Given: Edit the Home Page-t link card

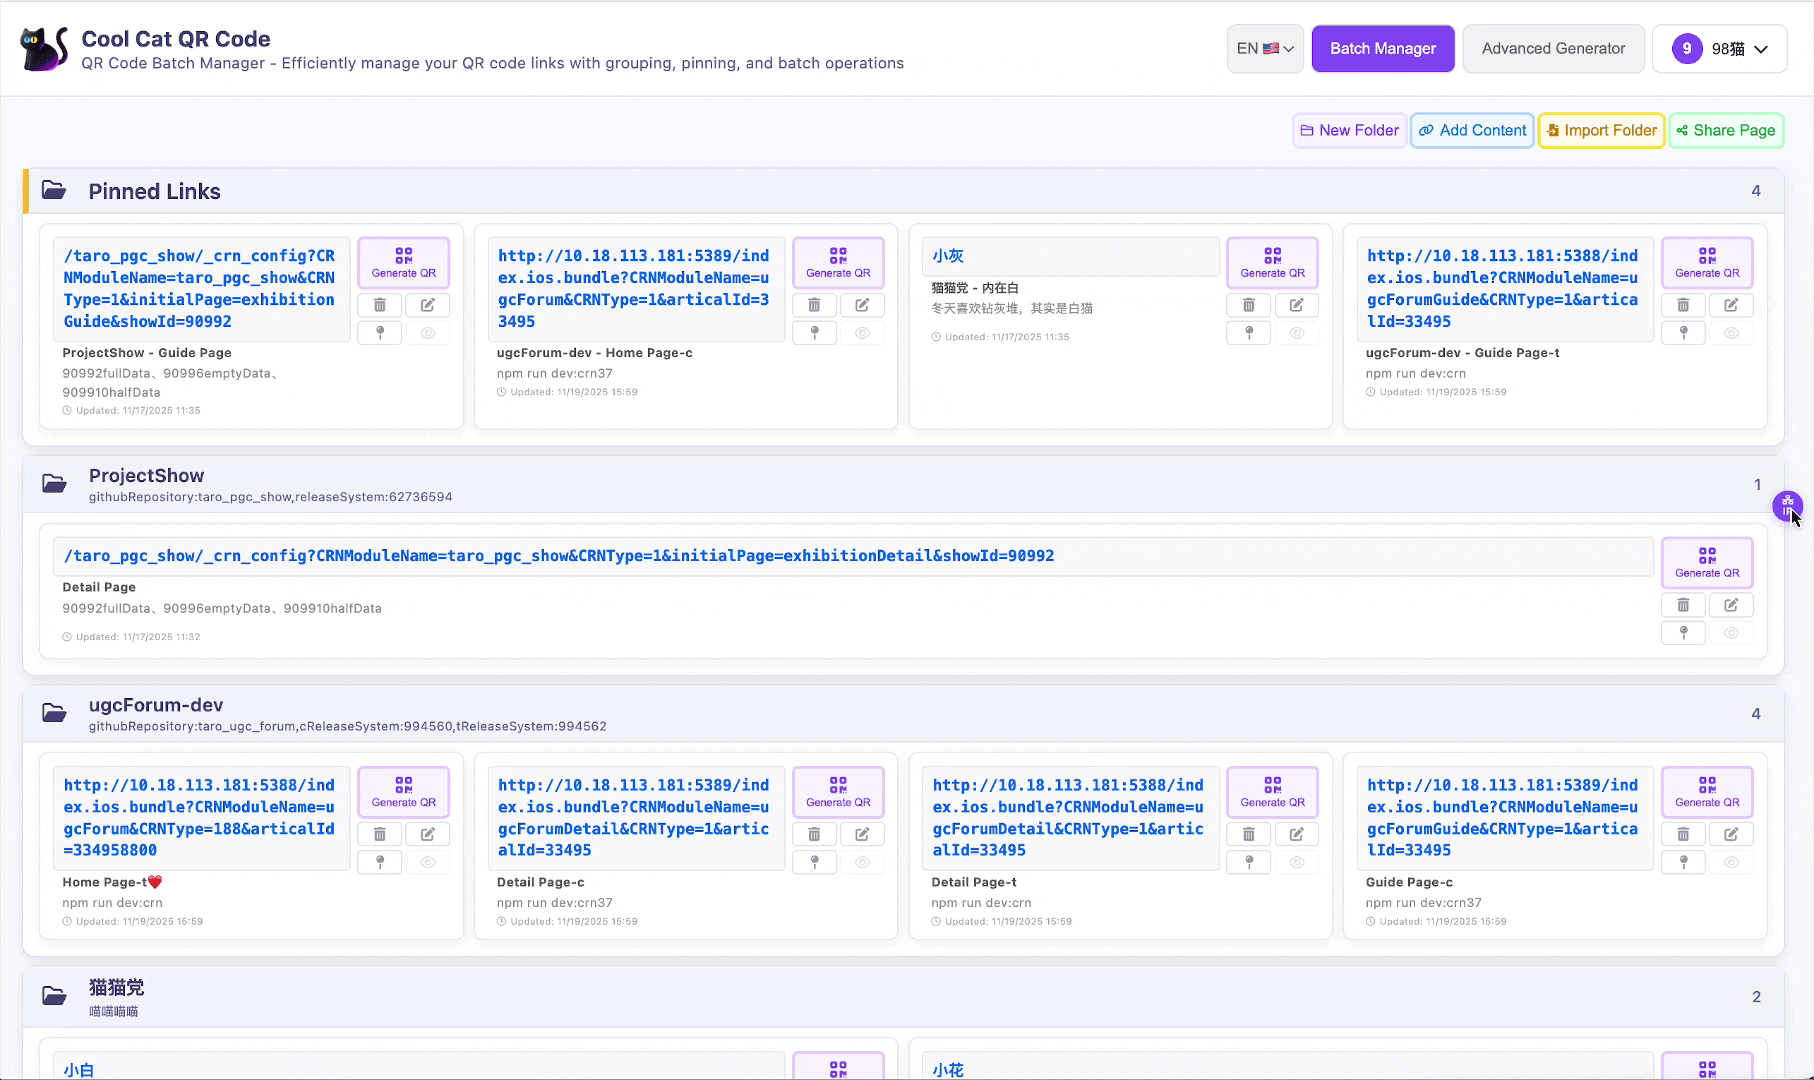Looking at the screenshot, I should tap(427, 834).
